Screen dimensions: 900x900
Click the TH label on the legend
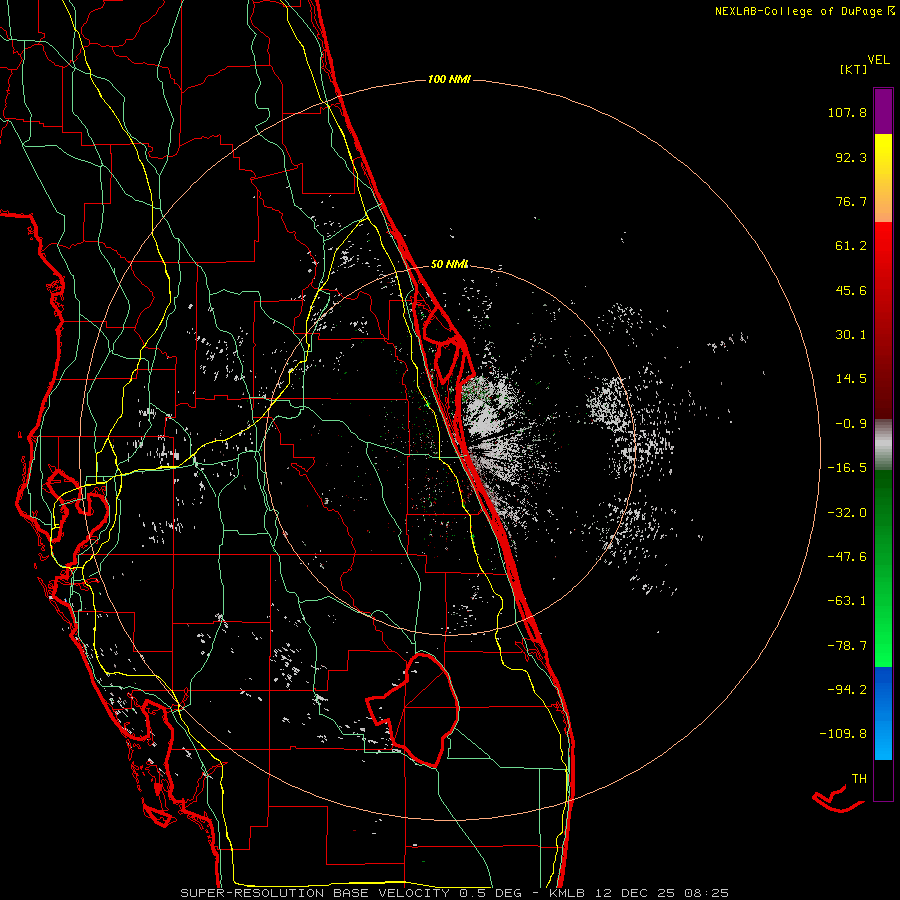click(859, 779)
